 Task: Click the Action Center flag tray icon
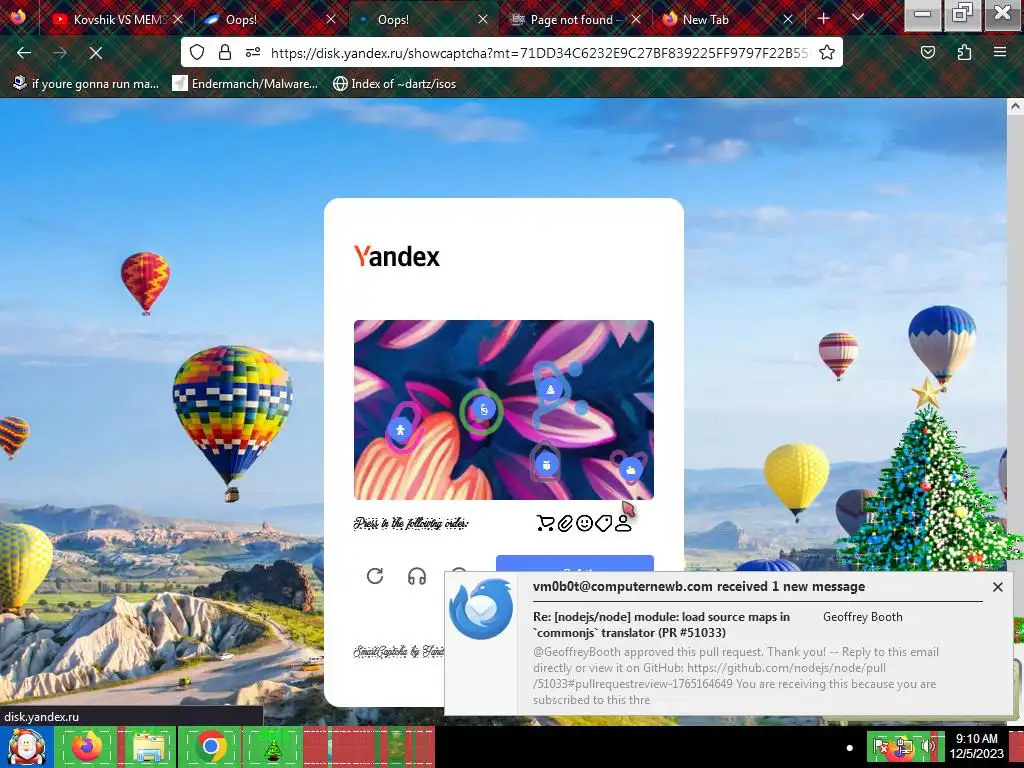coord(880,746)
